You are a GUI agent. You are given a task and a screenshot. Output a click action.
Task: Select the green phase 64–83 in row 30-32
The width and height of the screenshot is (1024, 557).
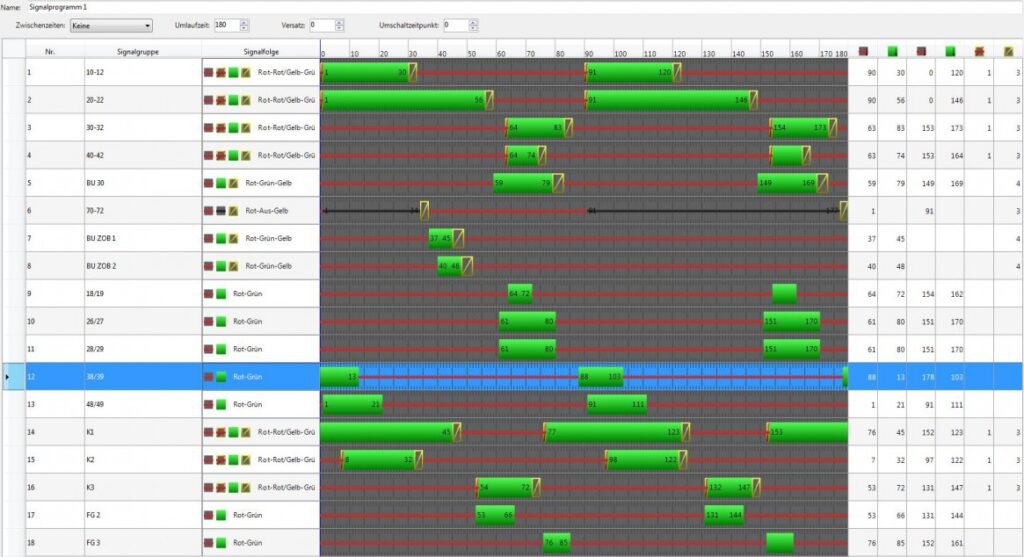tap(536, 128)
